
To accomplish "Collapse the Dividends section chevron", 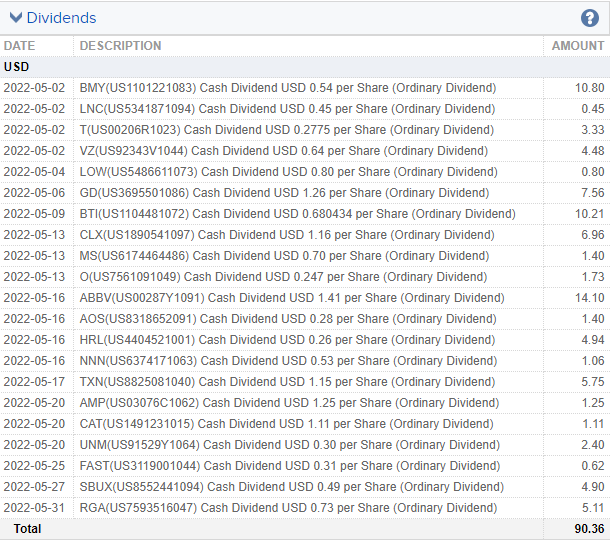I will (x=16, y=18).
